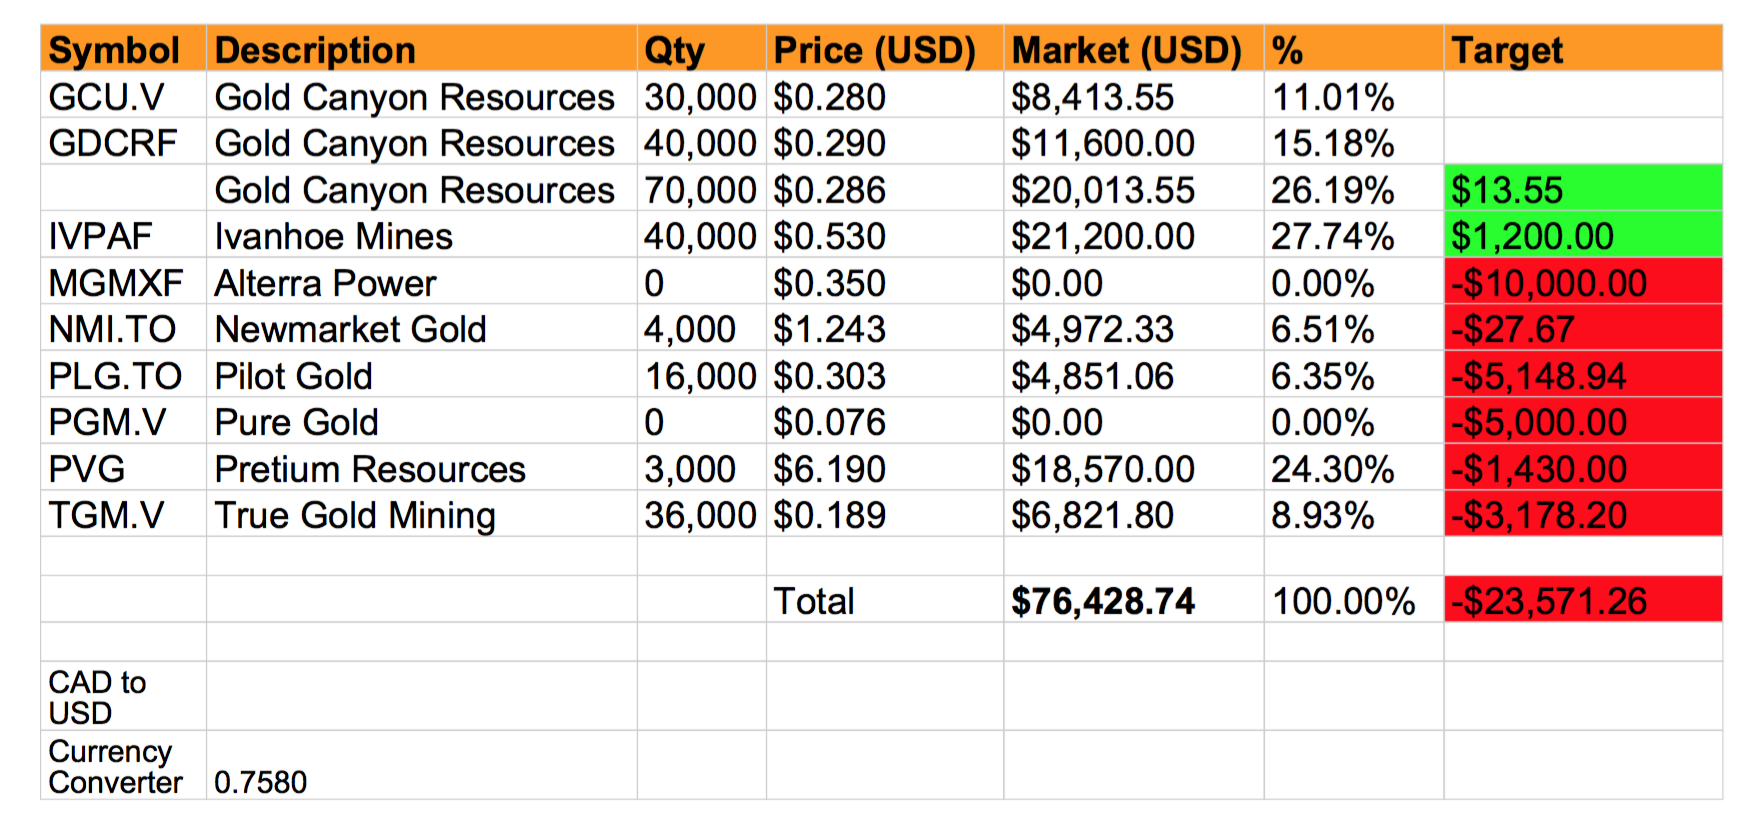Click the PLG.TO symbol cell
Image resolution: width=1738 pixels, height=816 pixels.
coord(123,374)
